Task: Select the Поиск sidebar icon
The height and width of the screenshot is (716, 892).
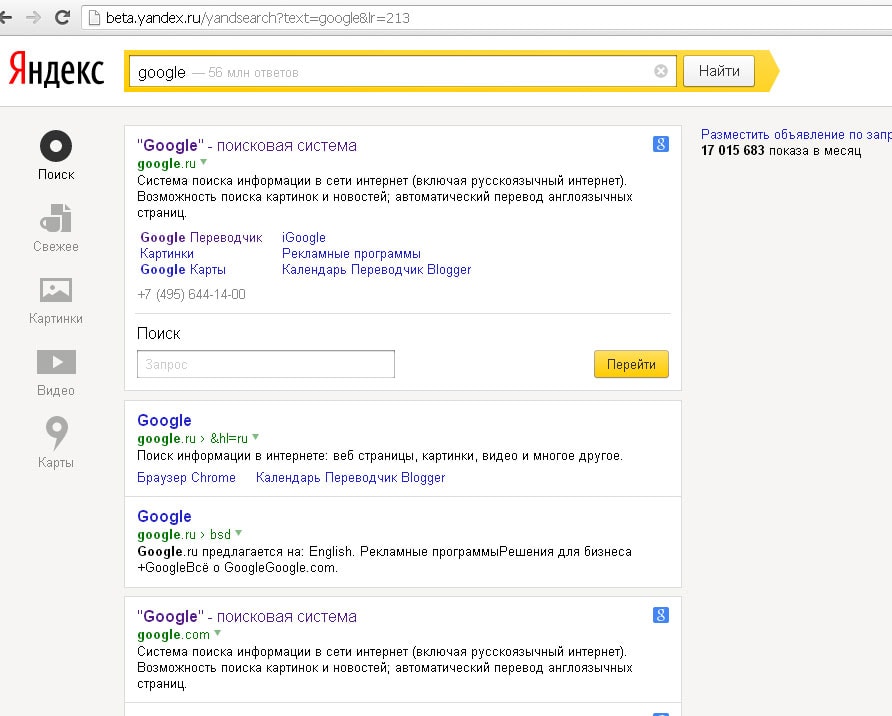Action: [x=56, y=147]
